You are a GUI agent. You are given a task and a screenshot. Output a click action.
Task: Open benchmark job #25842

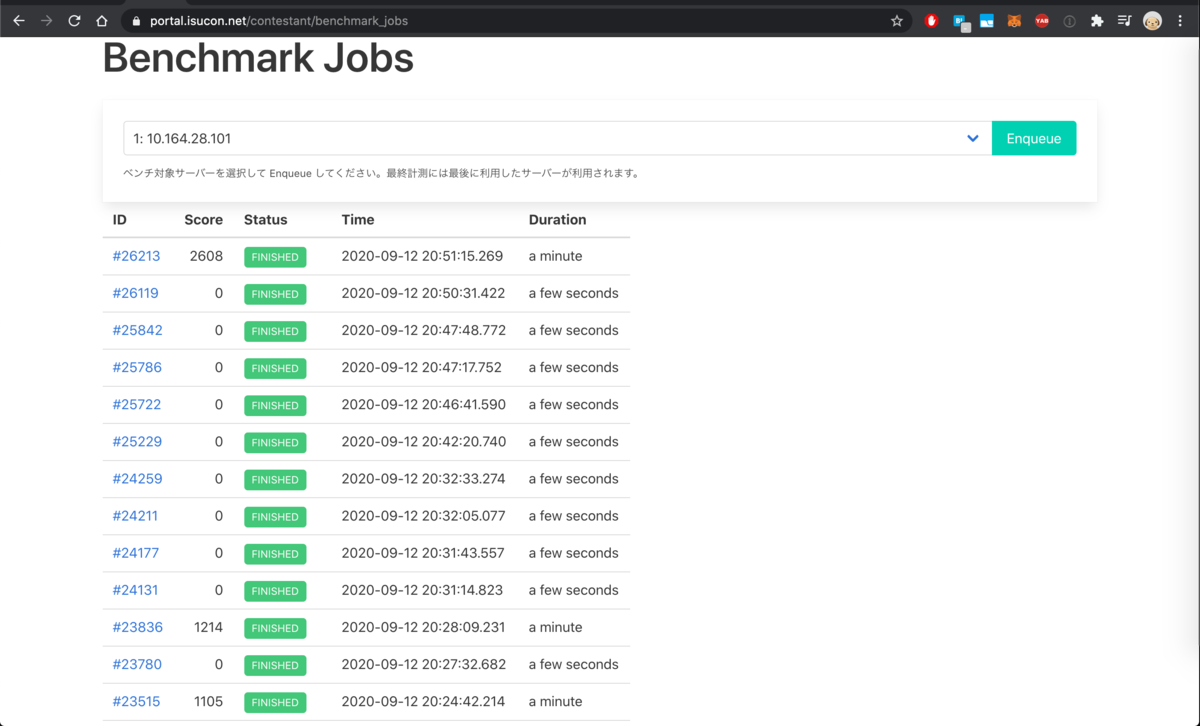137,330
